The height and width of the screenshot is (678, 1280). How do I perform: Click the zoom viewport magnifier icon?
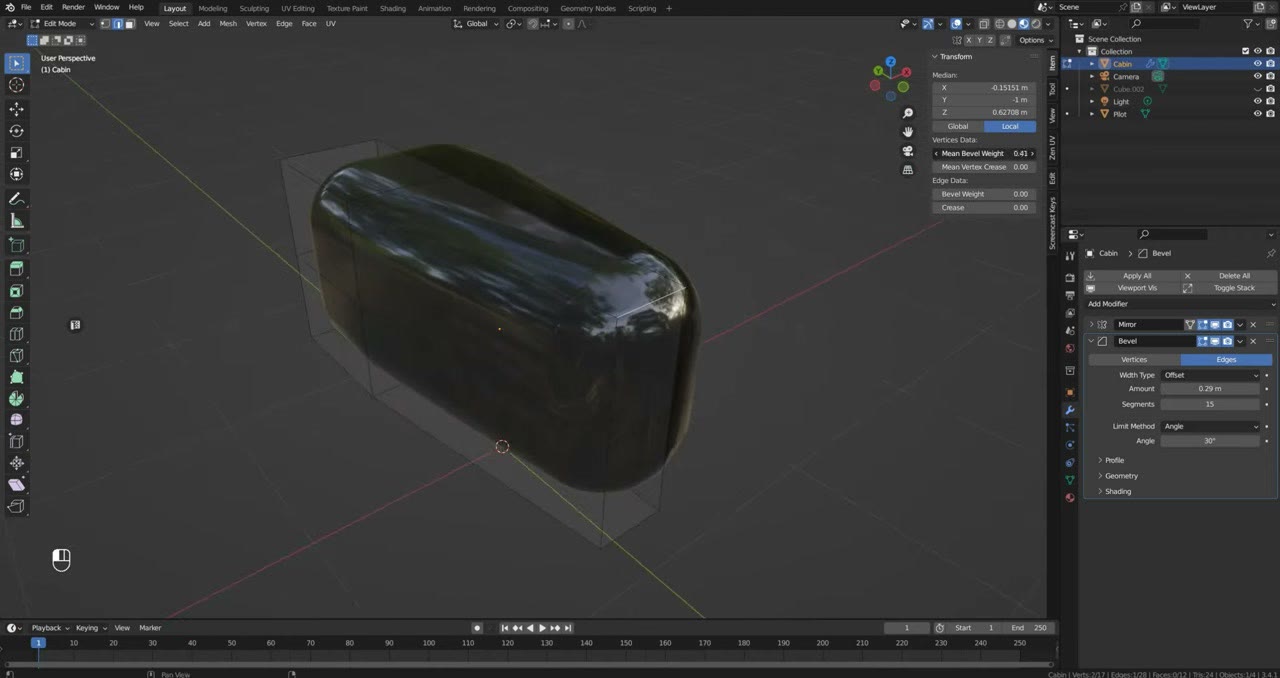coord(907,113)
